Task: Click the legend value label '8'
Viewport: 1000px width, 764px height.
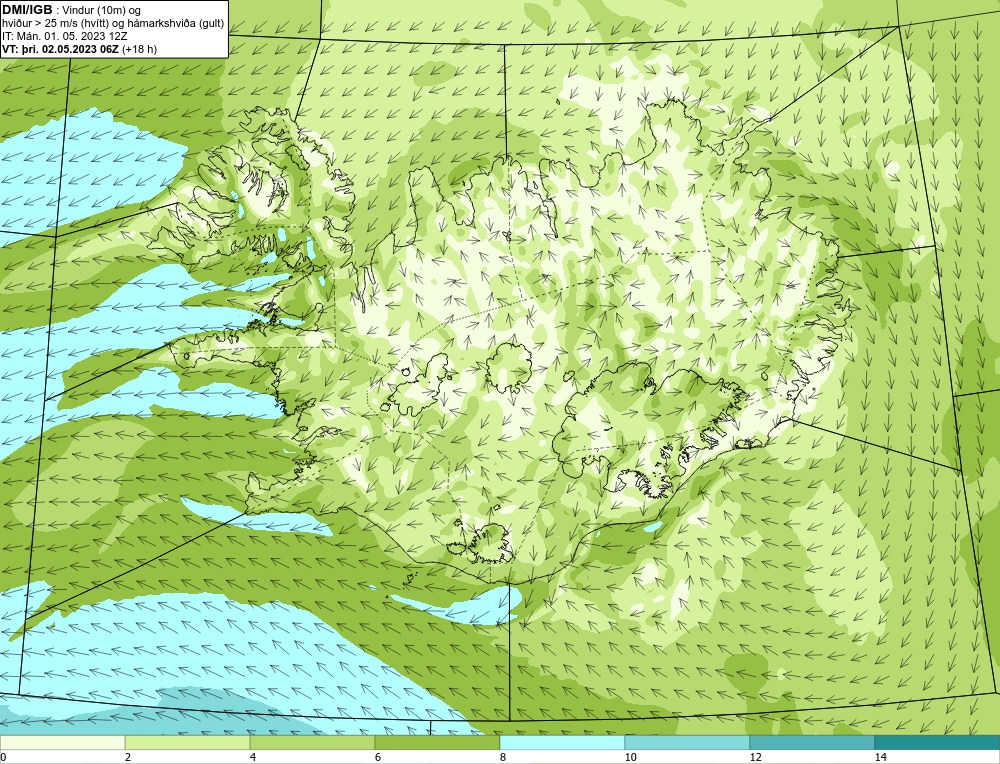Action: click(503, 757)
